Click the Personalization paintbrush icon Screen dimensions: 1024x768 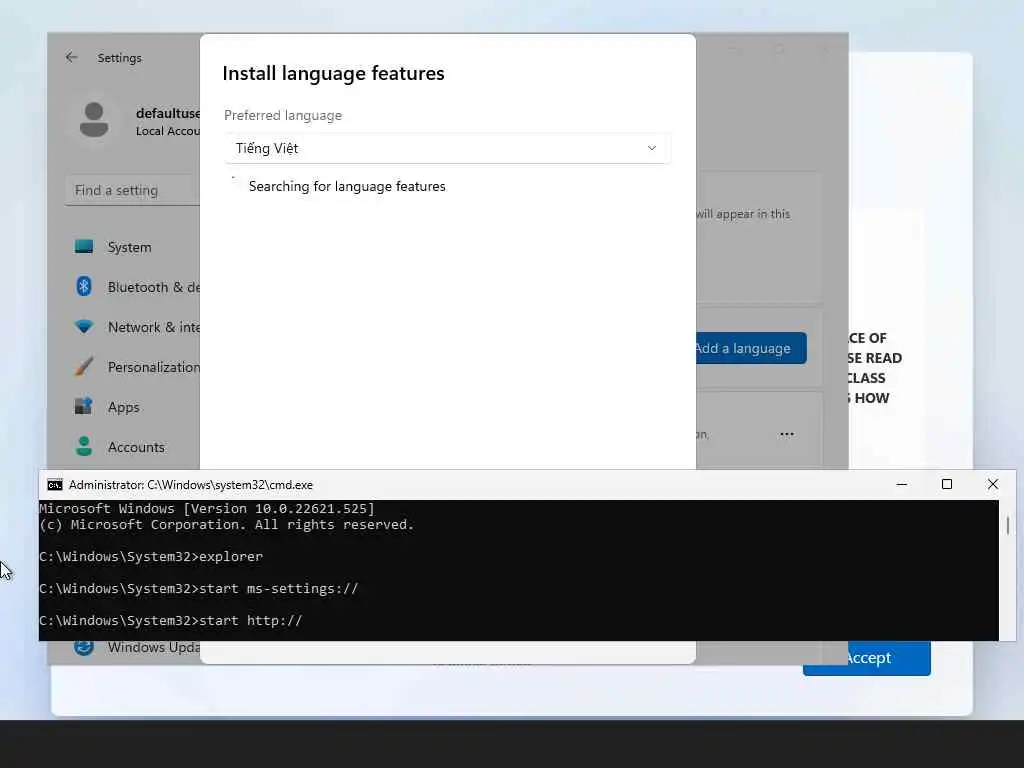(84, 366)
